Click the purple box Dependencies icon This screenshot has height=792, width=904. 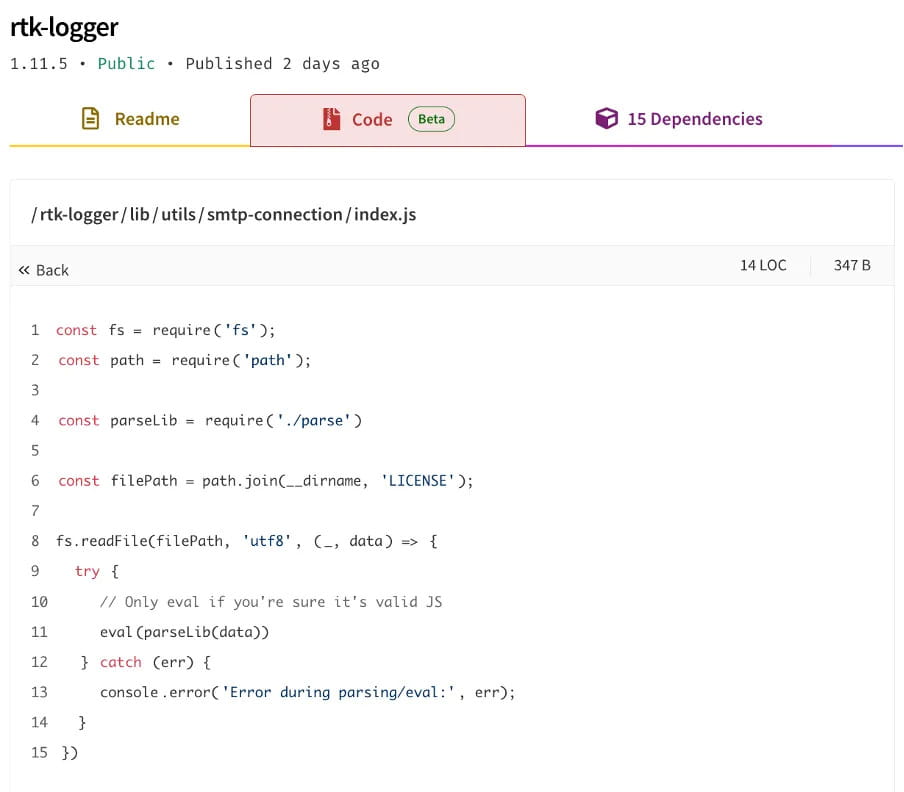tap(607, 119)
